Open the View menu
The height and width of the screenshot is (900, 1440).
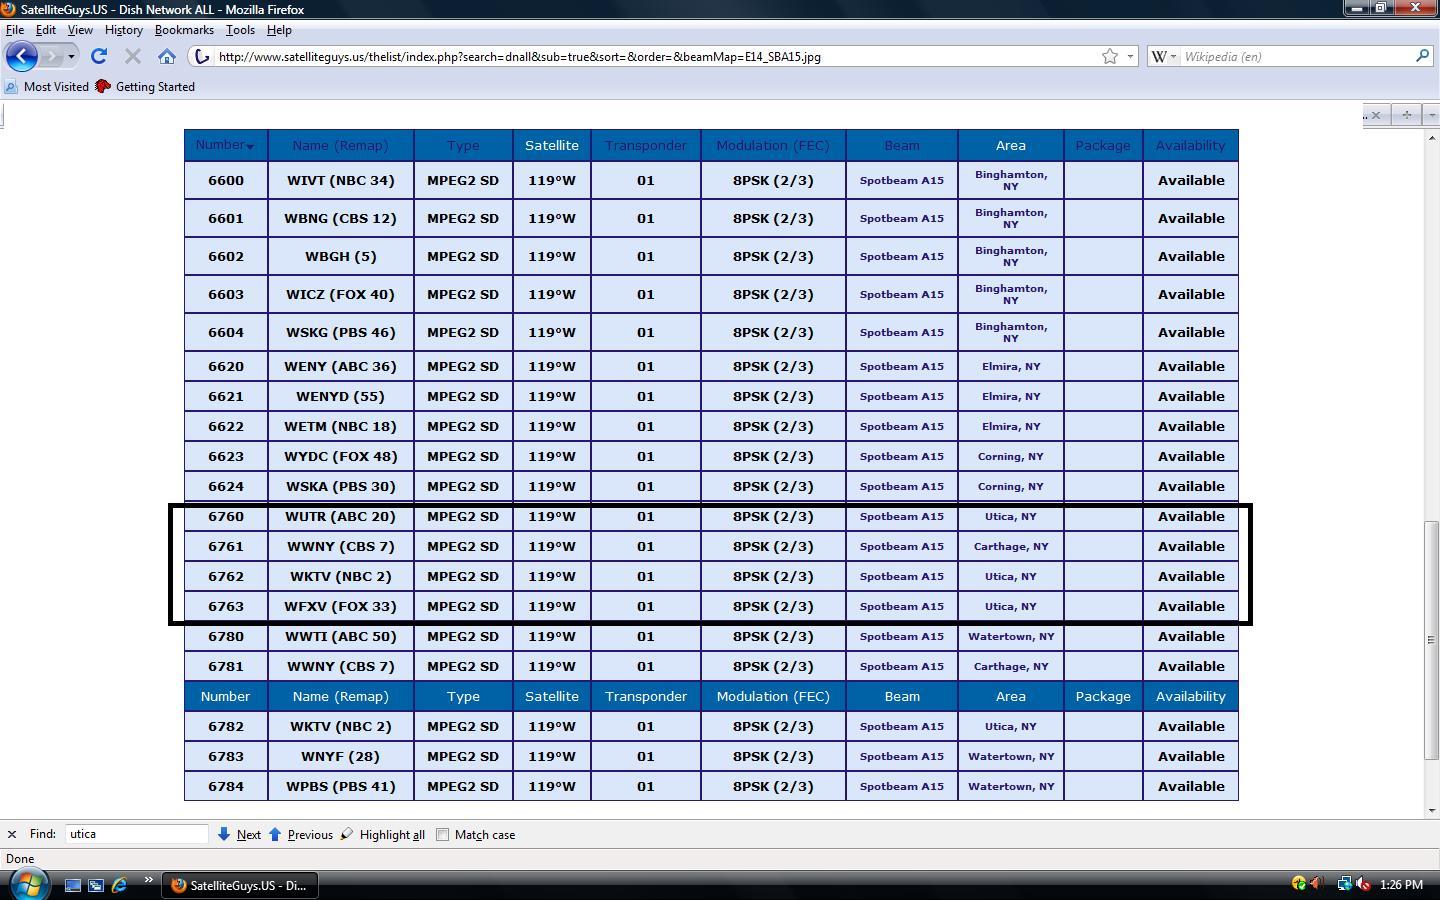pyautogui.click(x=80, y=30)
